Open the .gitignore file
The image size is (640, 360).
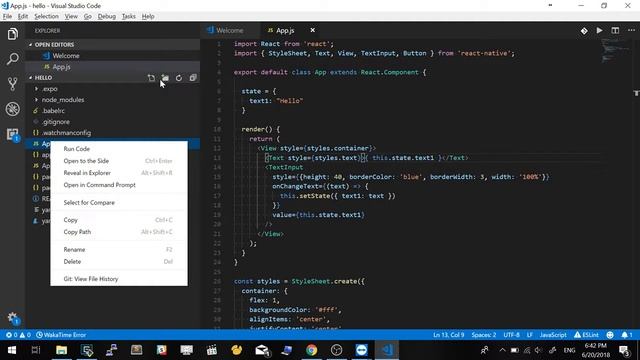click(x=113, y=122)
